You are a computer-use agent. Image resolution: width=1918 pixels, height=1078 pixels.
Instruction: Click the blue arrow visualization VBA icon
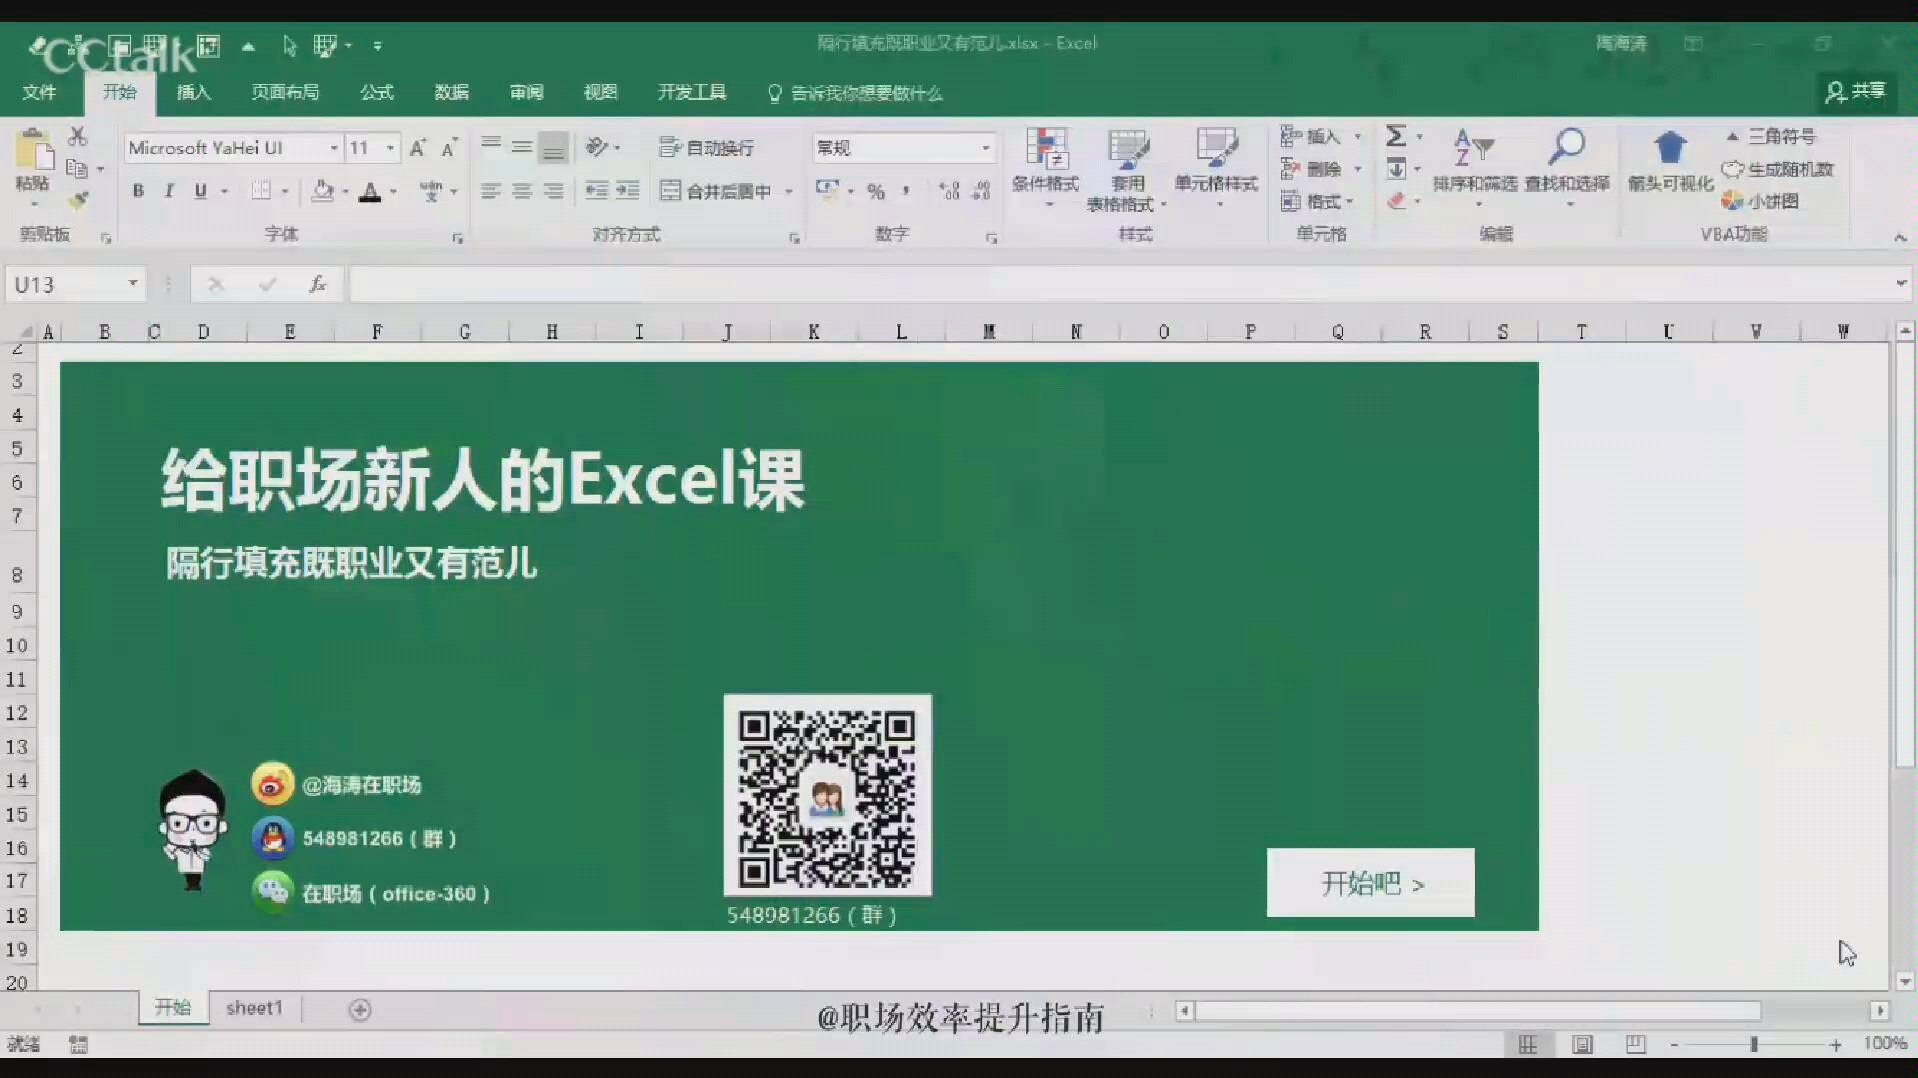pyautogui.click(x=1670, y=148)
